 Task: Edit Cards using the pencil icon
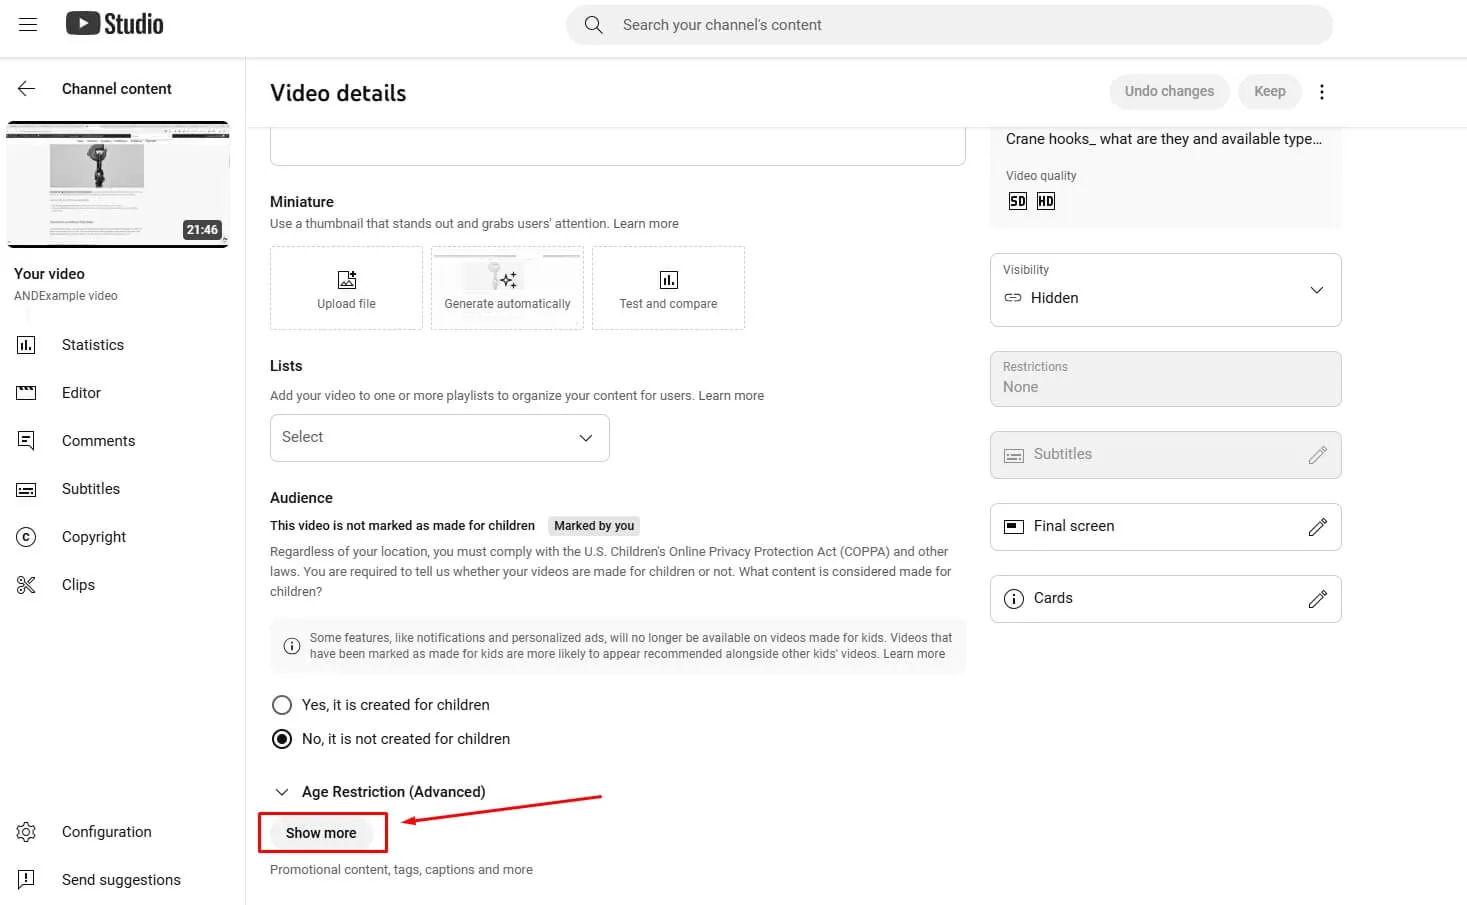[1317, 599]
